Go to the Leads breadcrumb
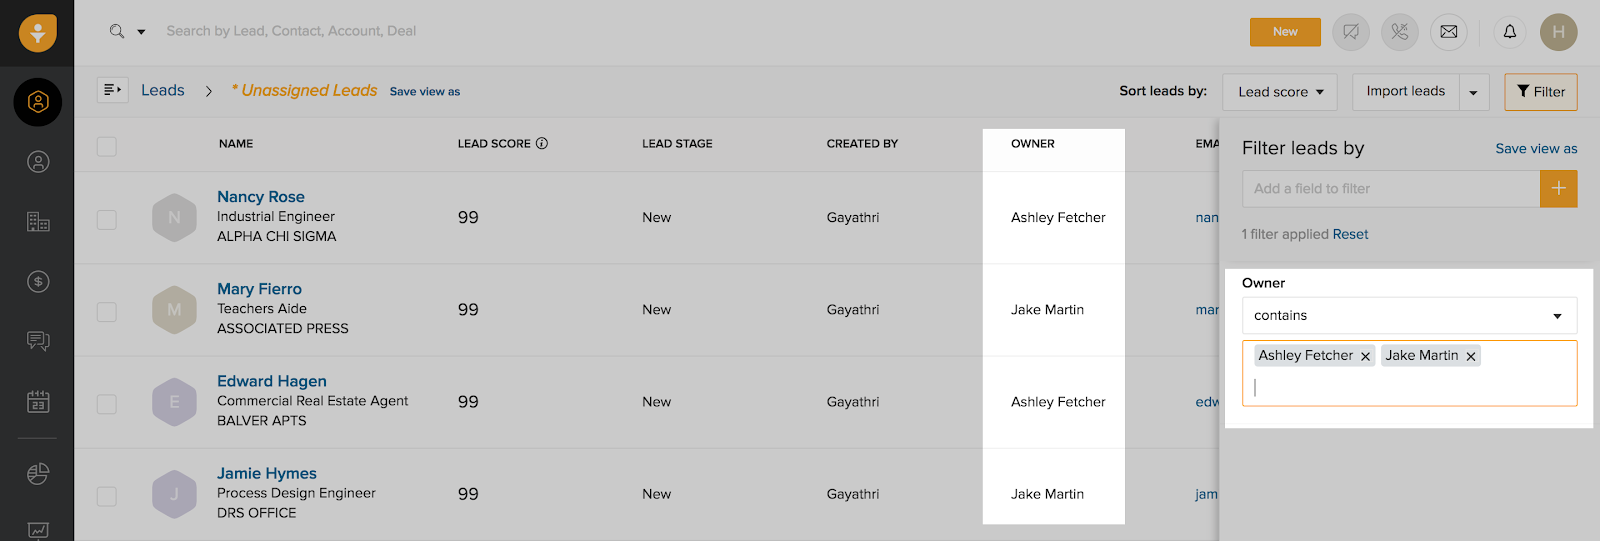 163,90
